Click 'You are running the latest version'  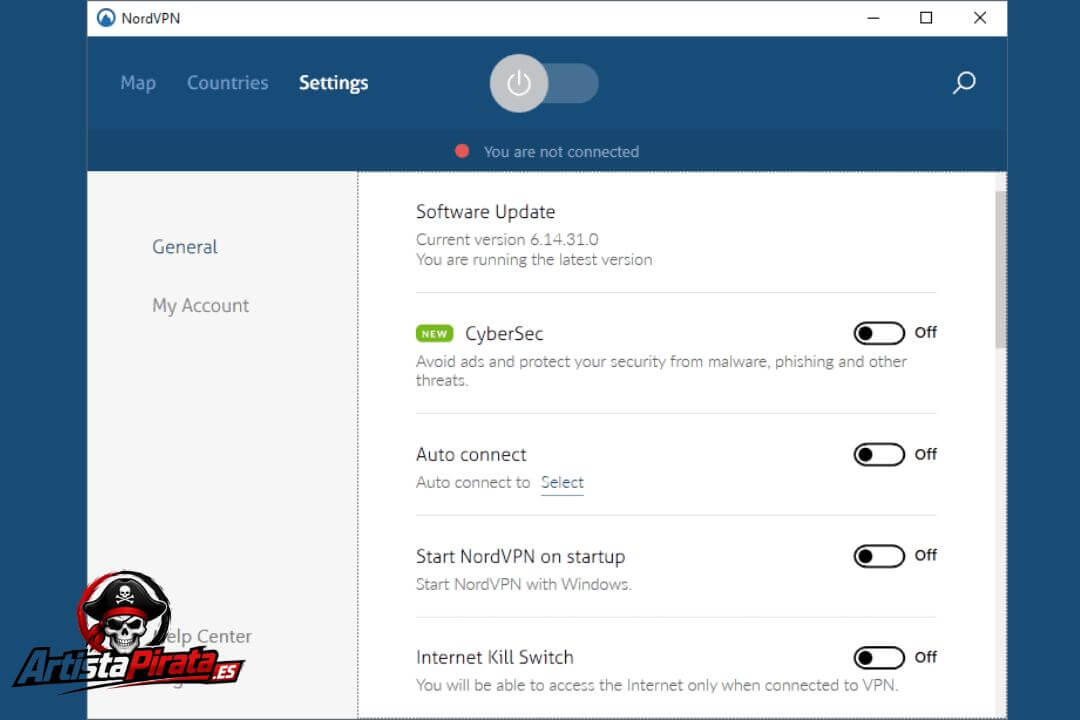534,260
